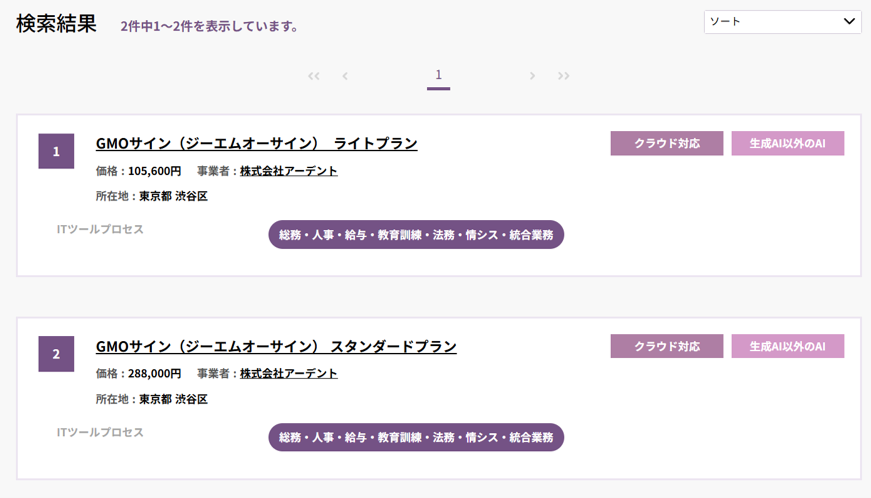
Task: Click 東京都 渋谷区 in the スタンダードプラン result
Action: pyautogui.click(x=173, y=399)
